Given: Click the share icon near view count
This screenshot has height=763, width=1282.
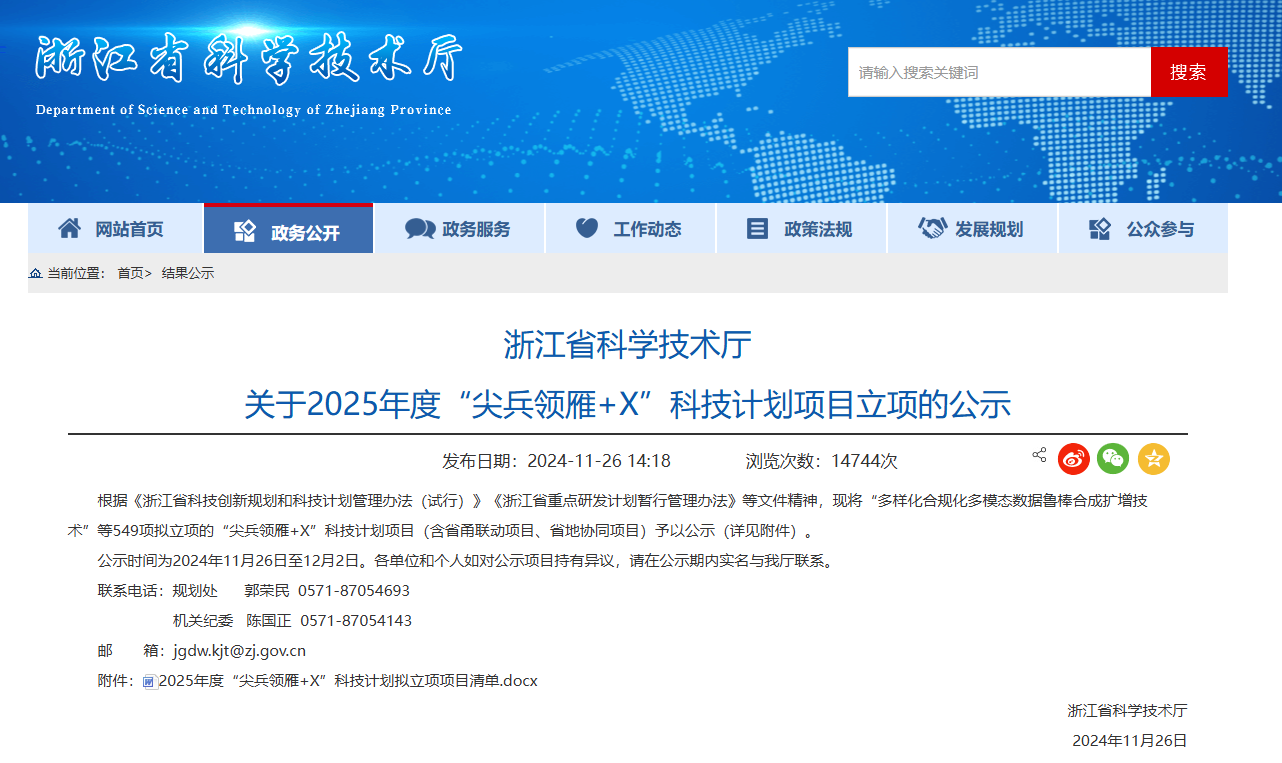Looking at the screenshot, I should coord(1039,455).
